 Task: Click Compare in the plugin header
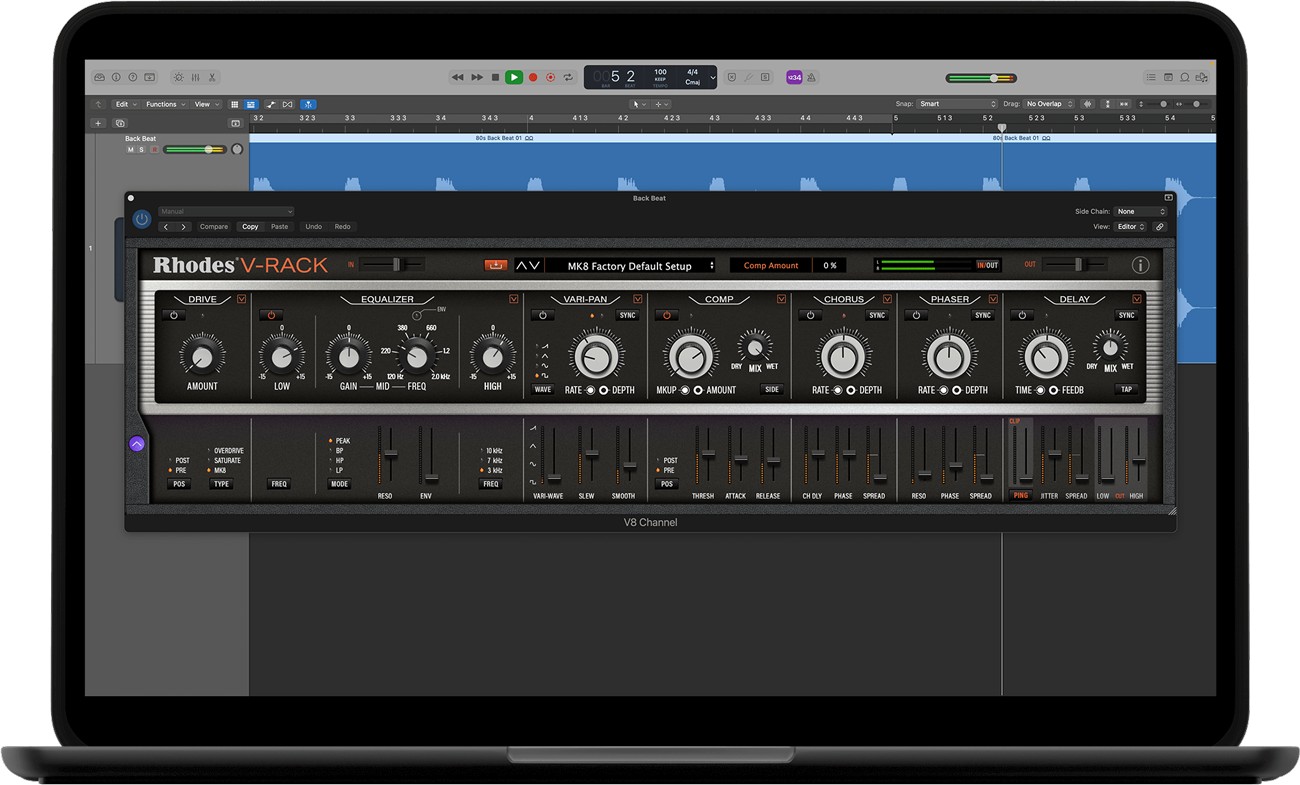tap(213, 226)
